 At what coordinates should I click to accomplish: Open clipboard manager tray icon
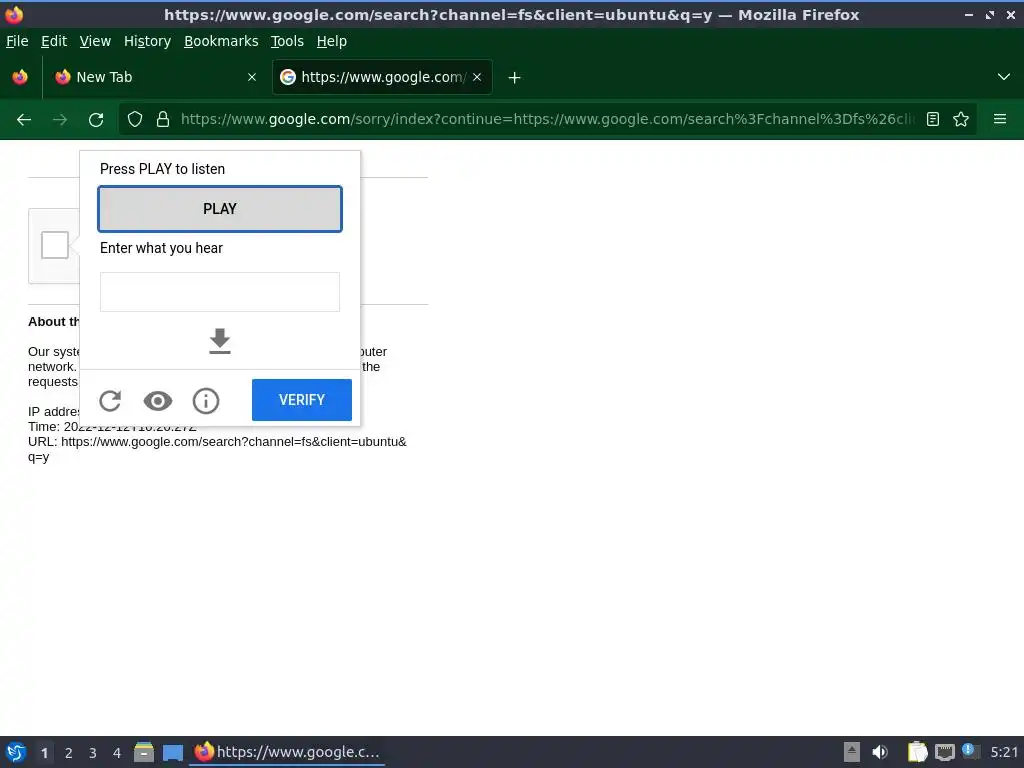coord(918,752)
